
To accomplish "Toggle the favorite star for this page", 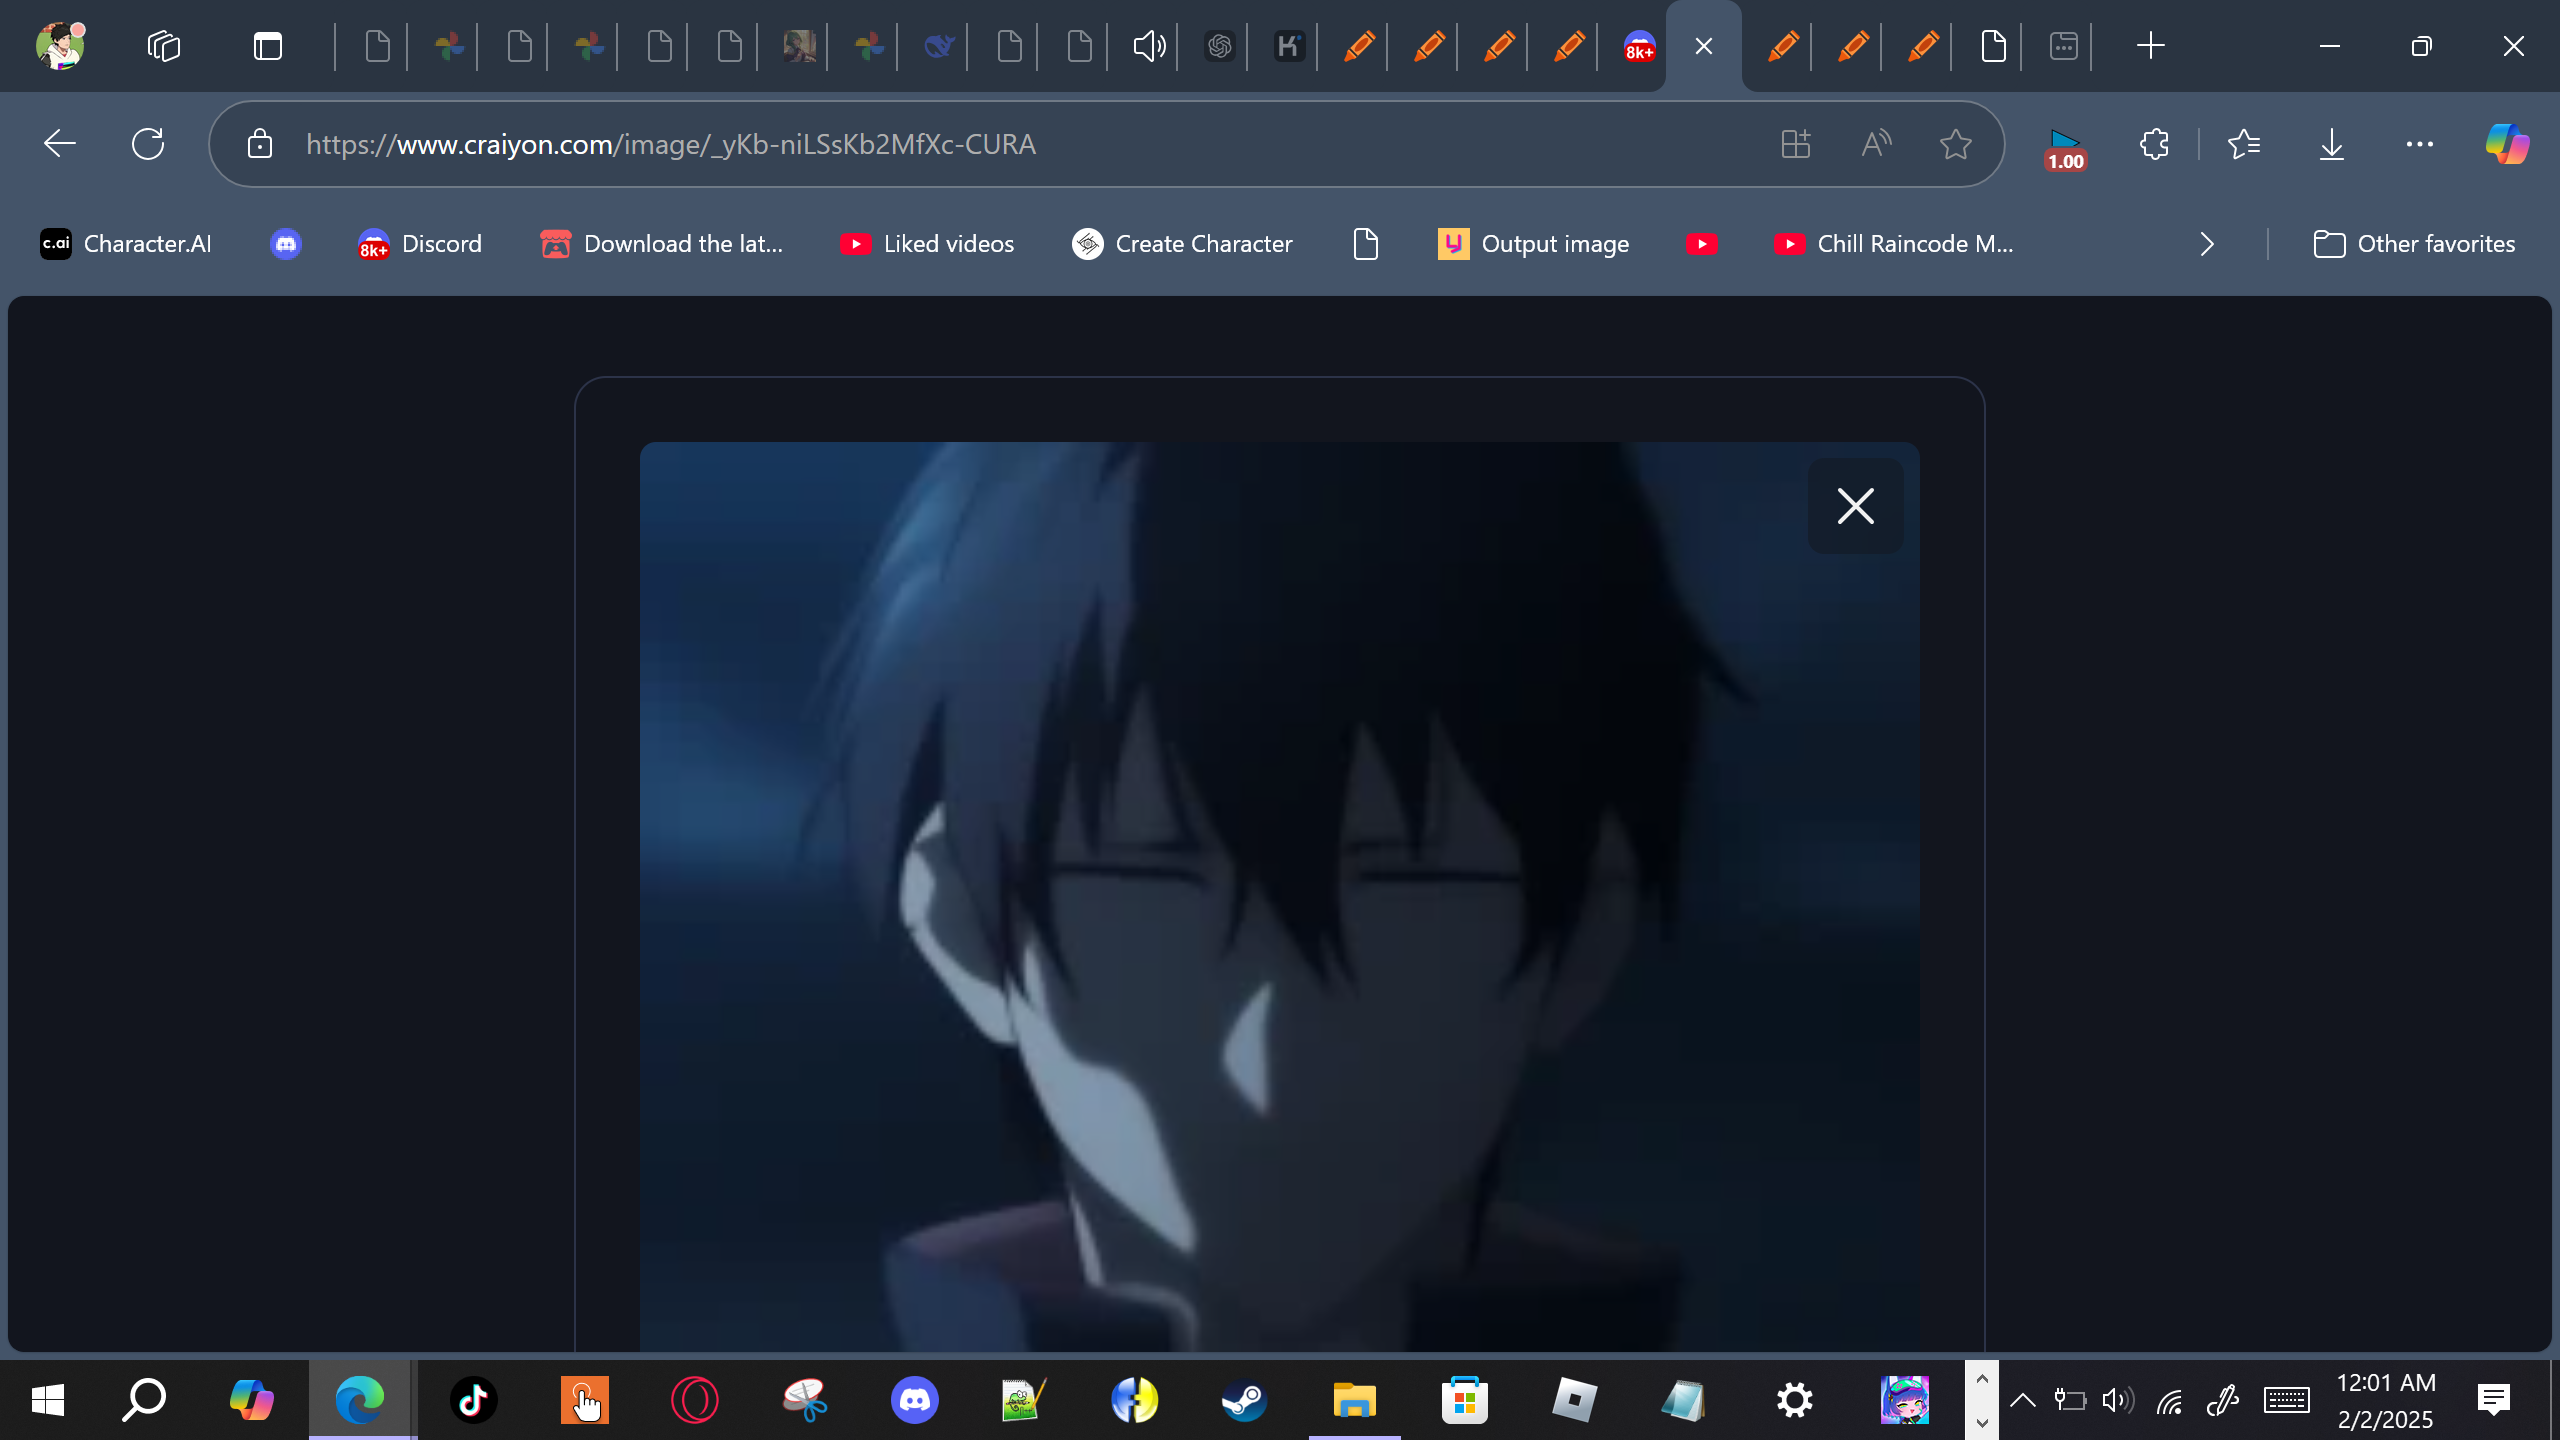I will pos(1955,144).
